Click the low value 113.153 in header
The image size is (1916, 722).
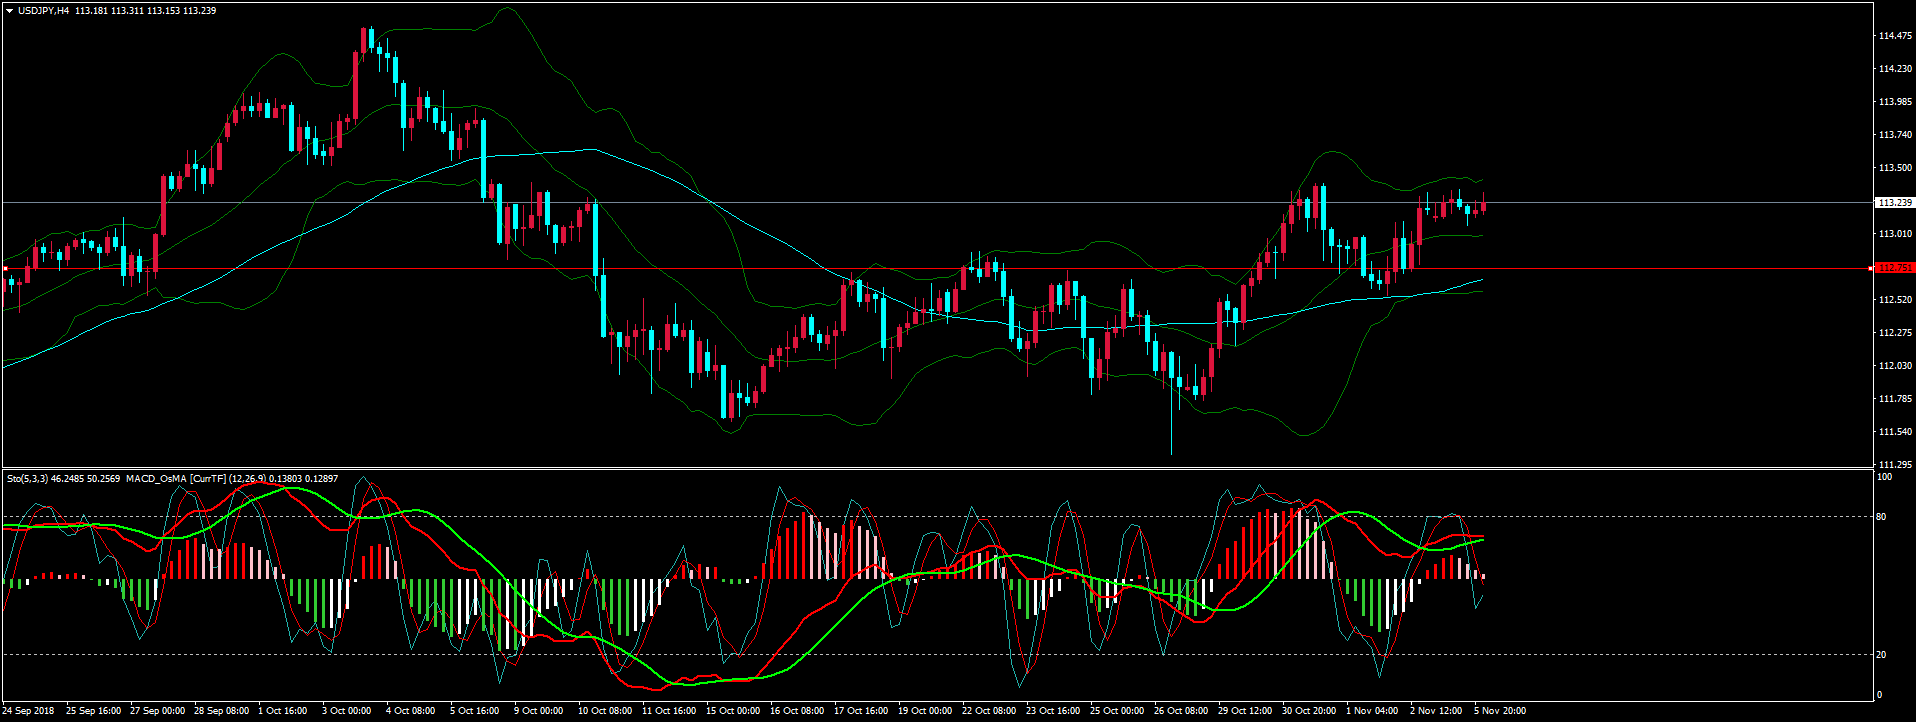[x=163, y=11]
